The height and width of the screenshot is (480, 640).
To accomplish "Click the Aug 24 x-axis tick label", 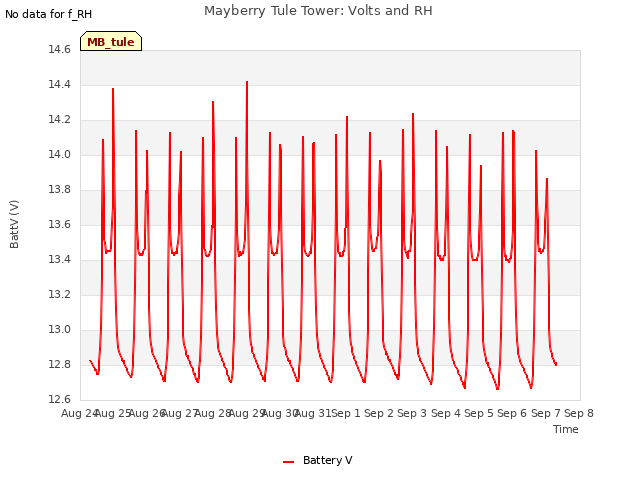I will [79, 413].
